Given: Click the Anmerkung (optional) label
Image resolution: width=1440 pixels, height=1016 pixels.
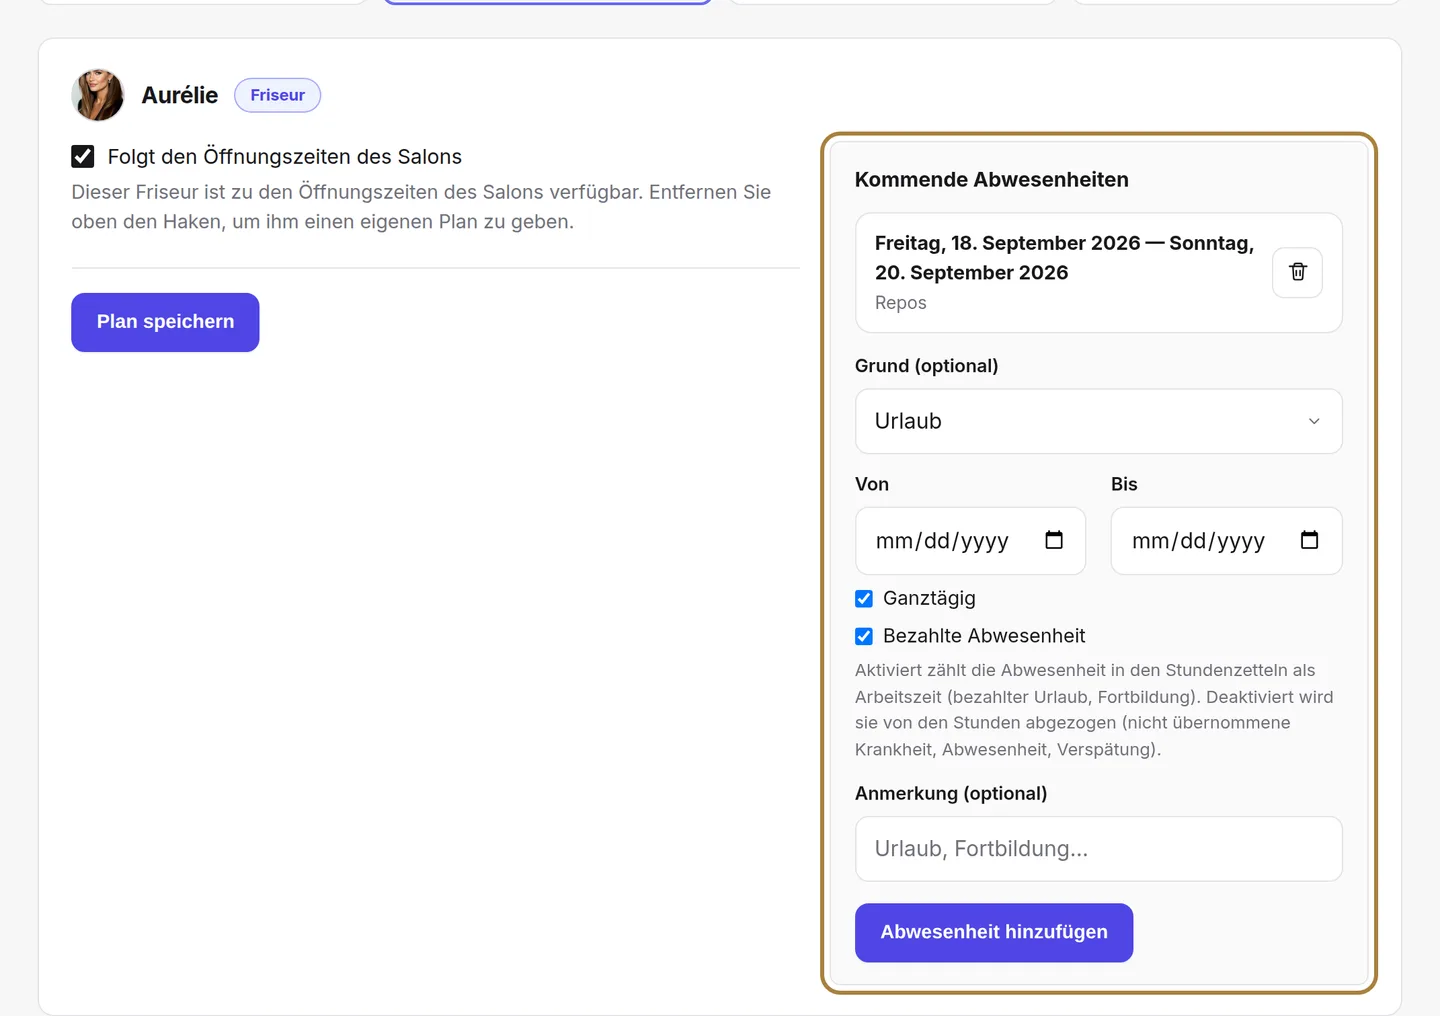Looking at the screenshot, I should 951,794.
